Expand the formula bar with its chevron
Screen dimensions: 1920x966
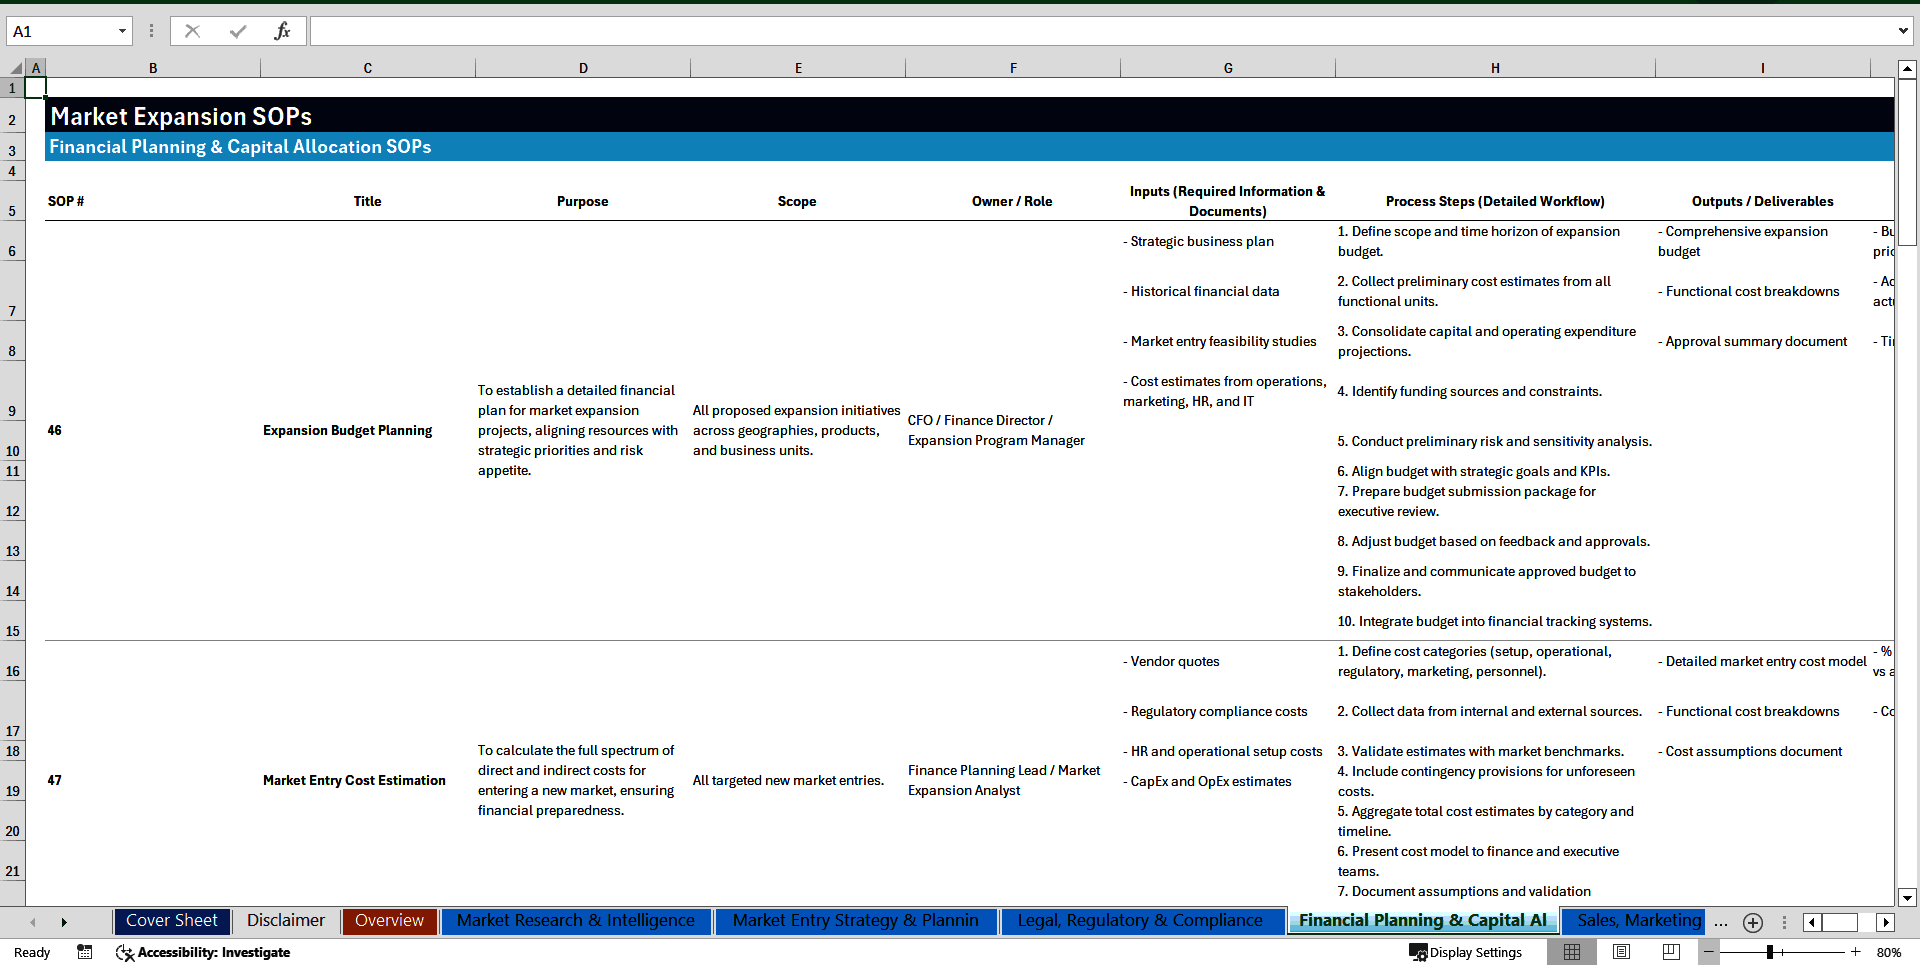click(1903, 30)
